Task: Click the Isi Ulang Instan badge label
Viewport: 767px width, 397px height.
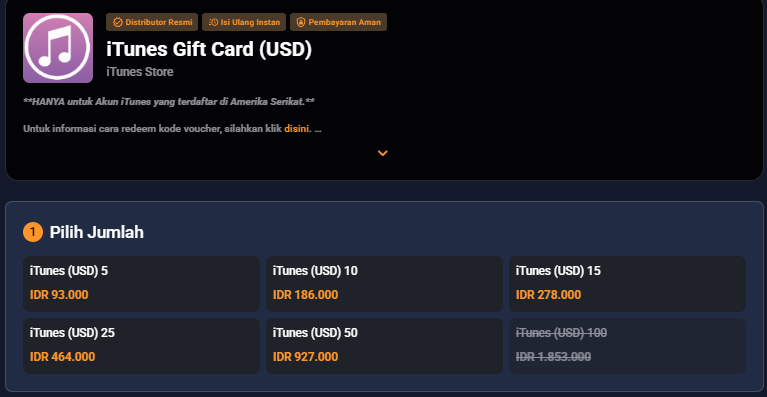Action: [x=250, y=22]
